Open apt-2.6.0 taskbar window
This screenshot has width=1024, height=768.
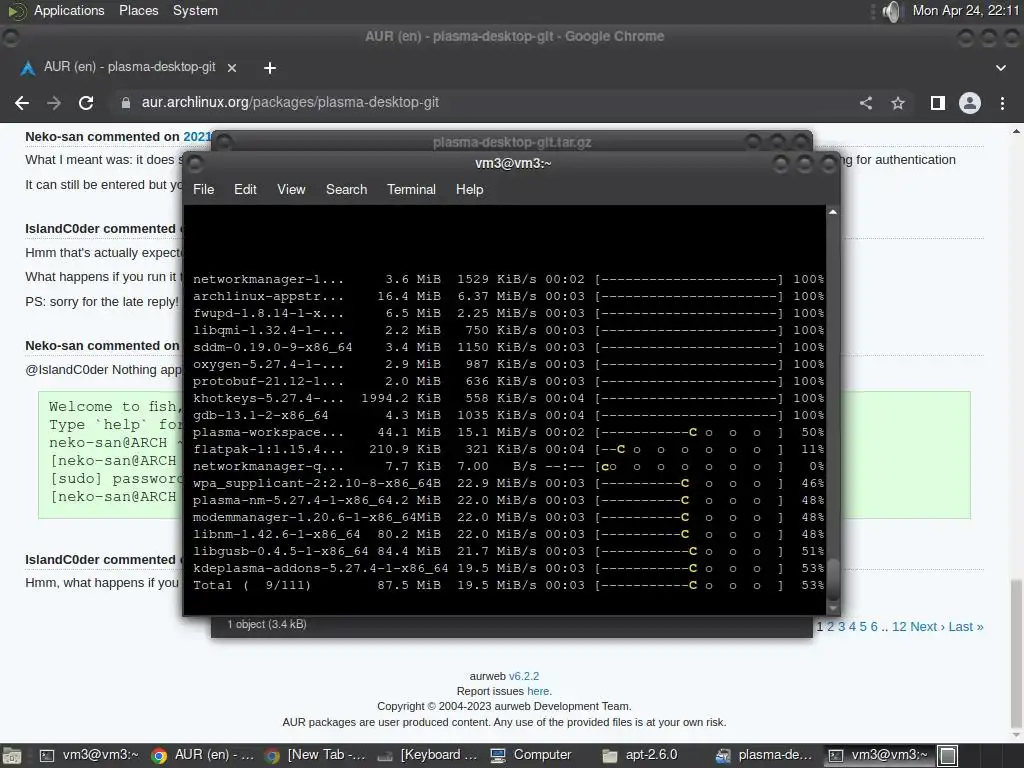(x=640, y=756)
